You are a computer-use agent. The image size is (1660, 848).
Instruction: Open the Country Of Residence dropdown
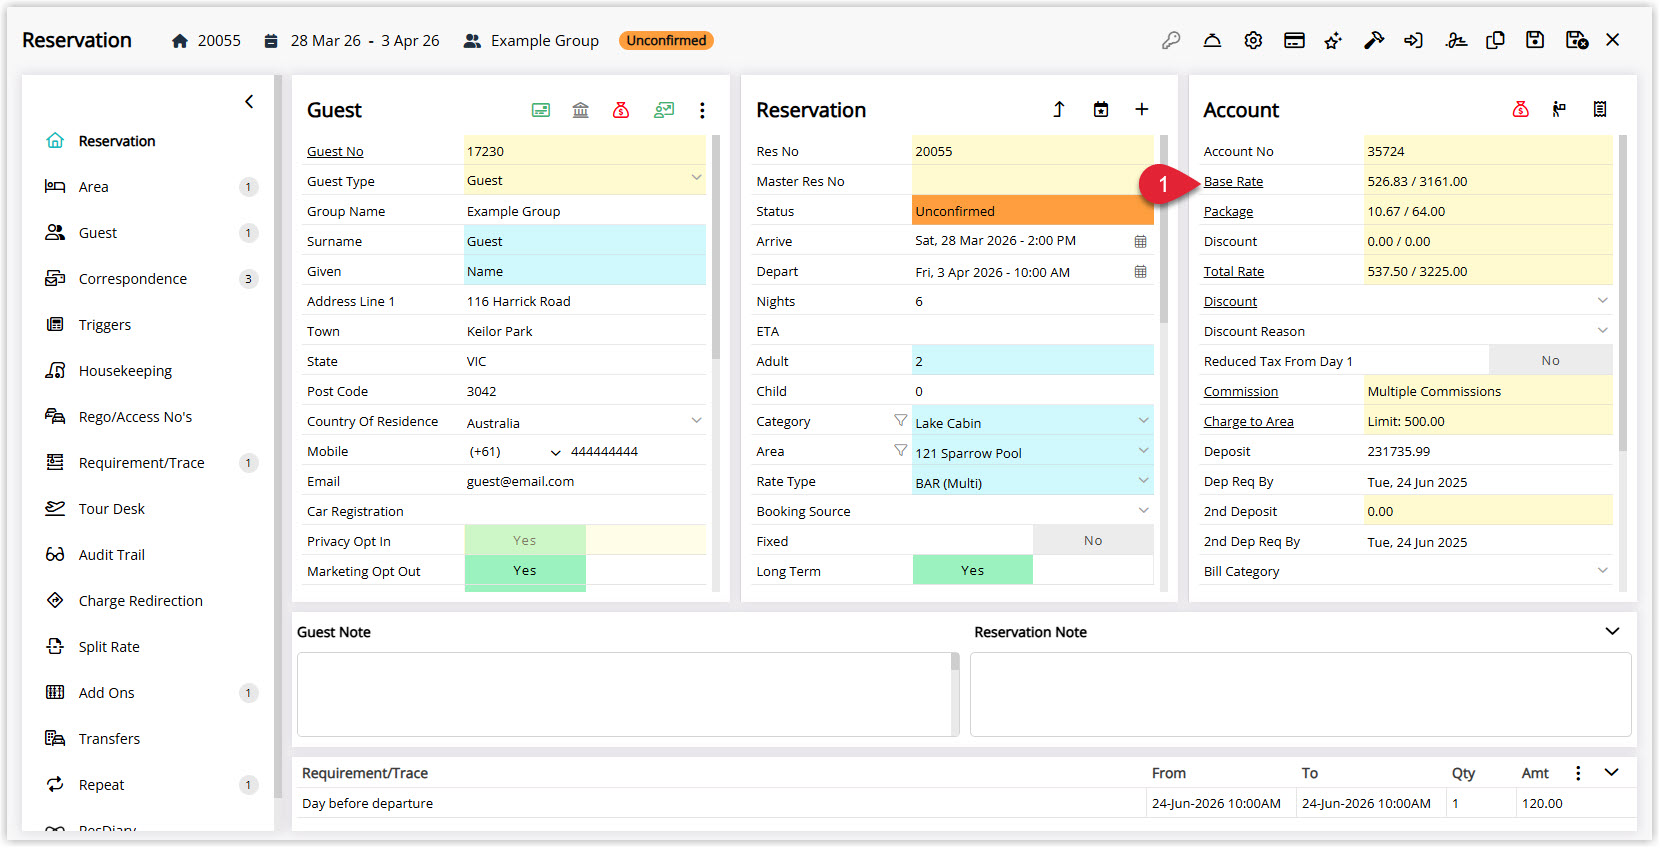pyautogui.click(x=696, y=421)
